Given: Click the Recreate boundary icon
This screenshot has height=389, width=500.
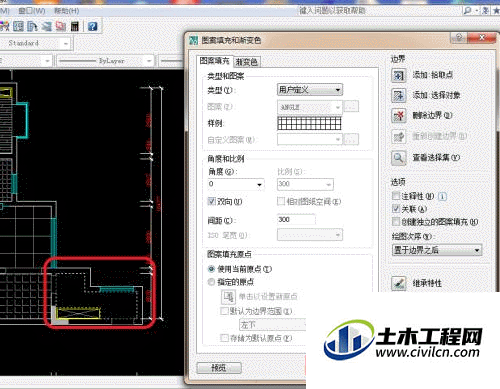Looking at the screenshot, I should (398, 137).
